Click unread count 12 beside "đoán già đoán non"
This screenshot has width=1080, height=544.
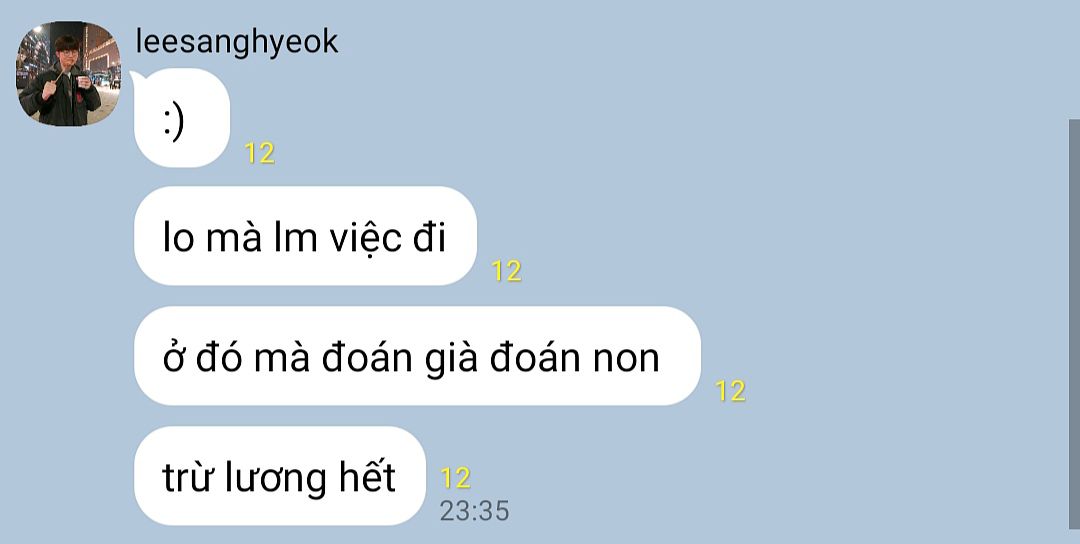point(730,391)
